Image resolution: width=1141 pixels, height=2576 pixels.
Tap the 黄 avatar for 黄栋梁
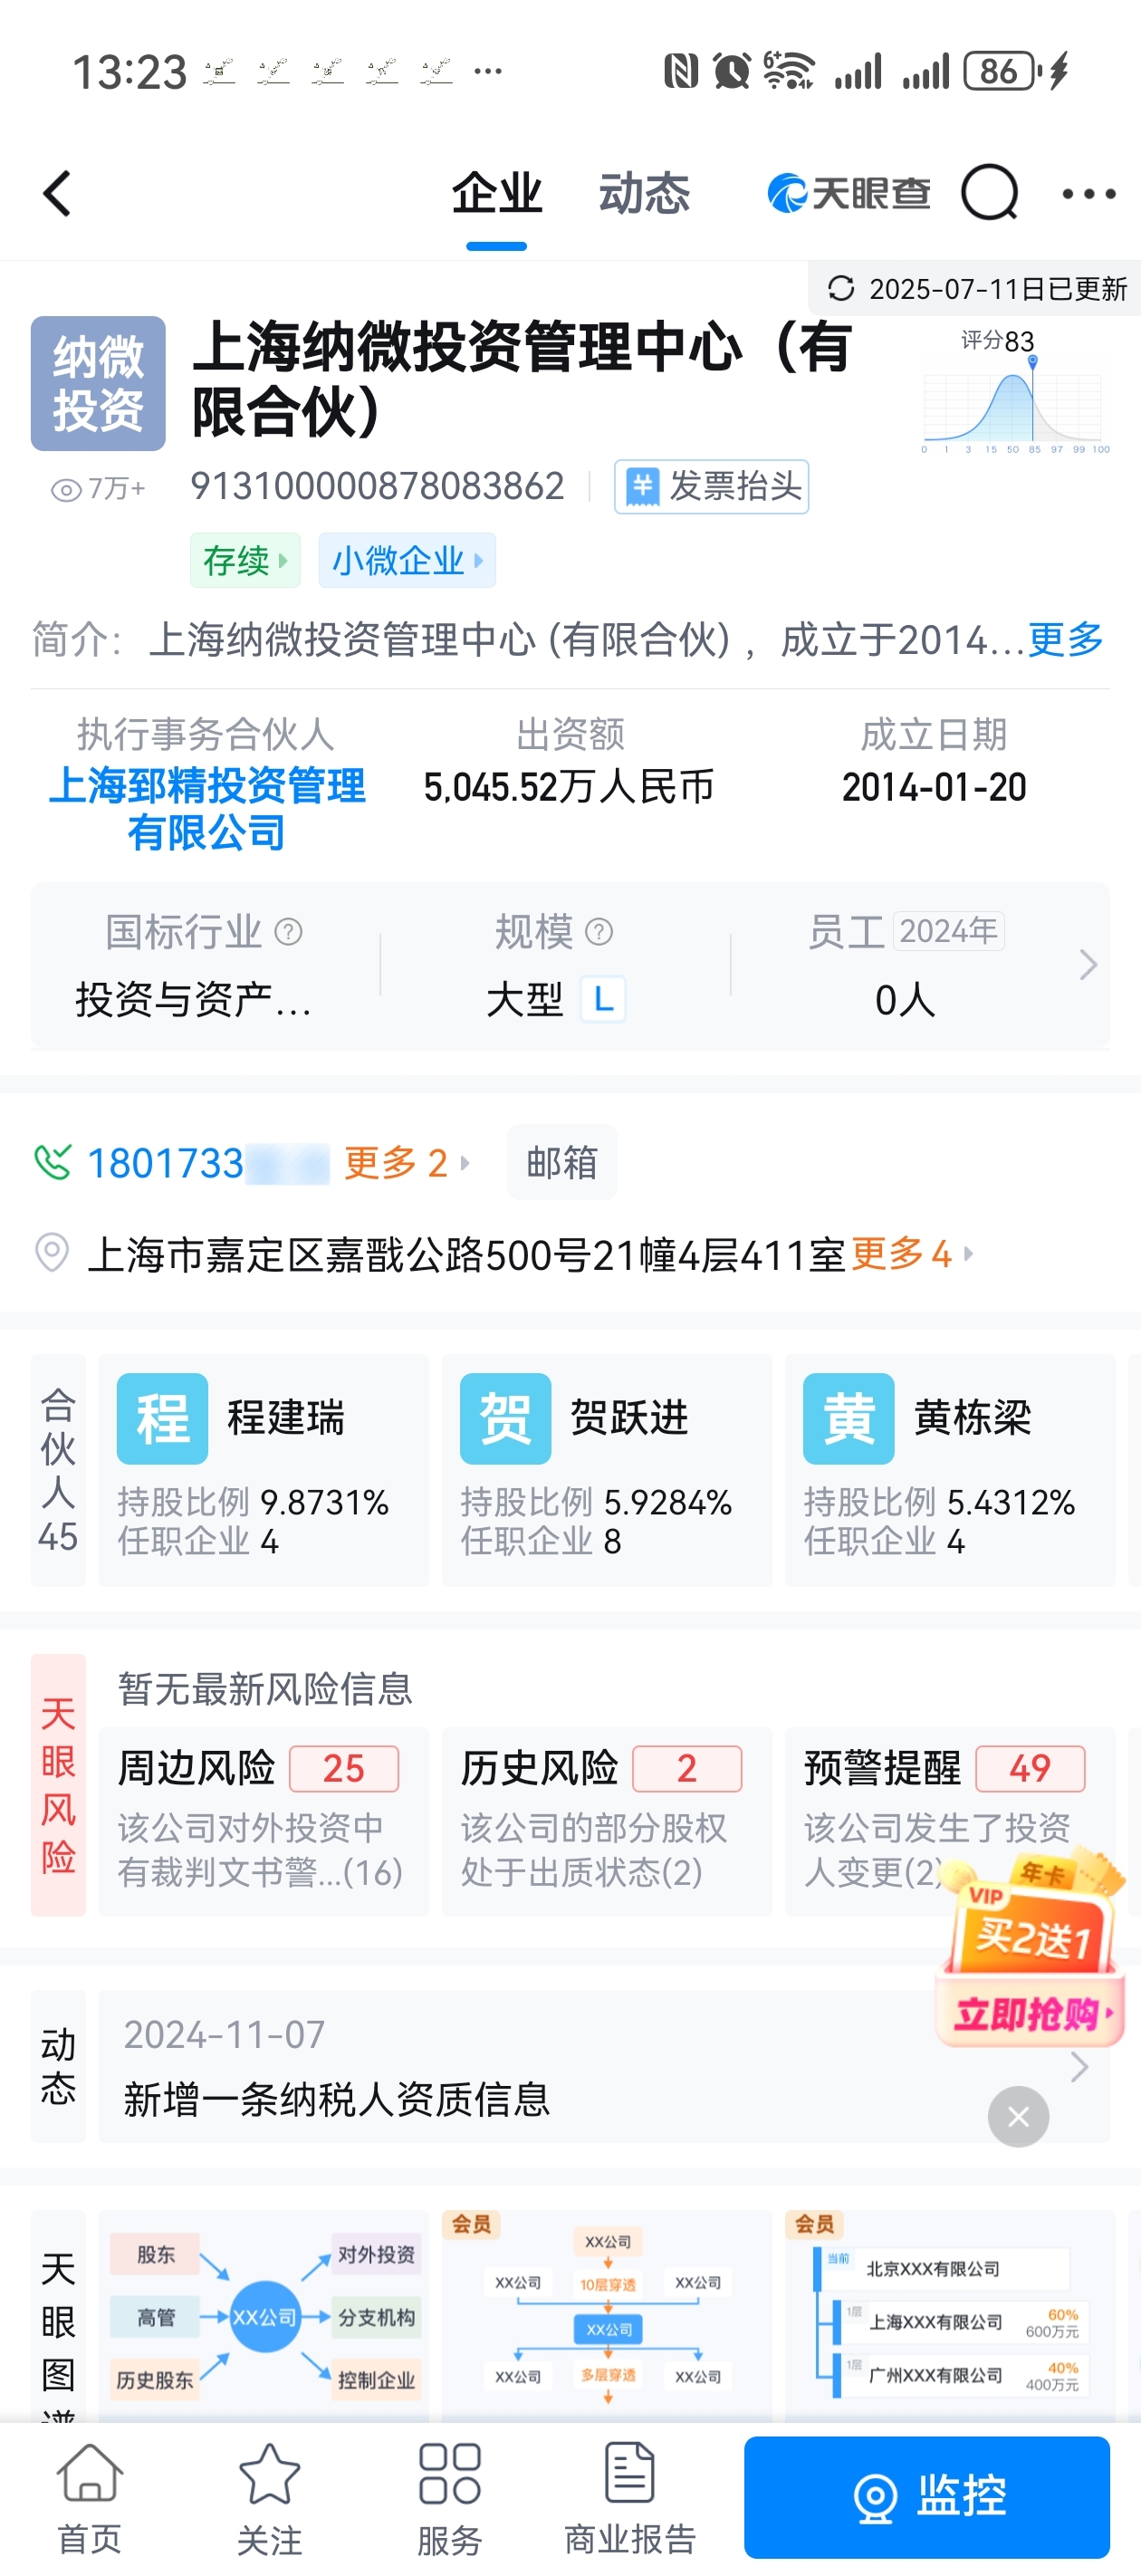(849, 1418)
